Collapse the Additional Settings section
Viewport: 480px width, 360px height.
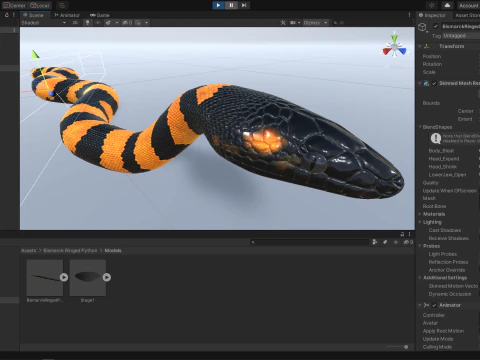420,278
